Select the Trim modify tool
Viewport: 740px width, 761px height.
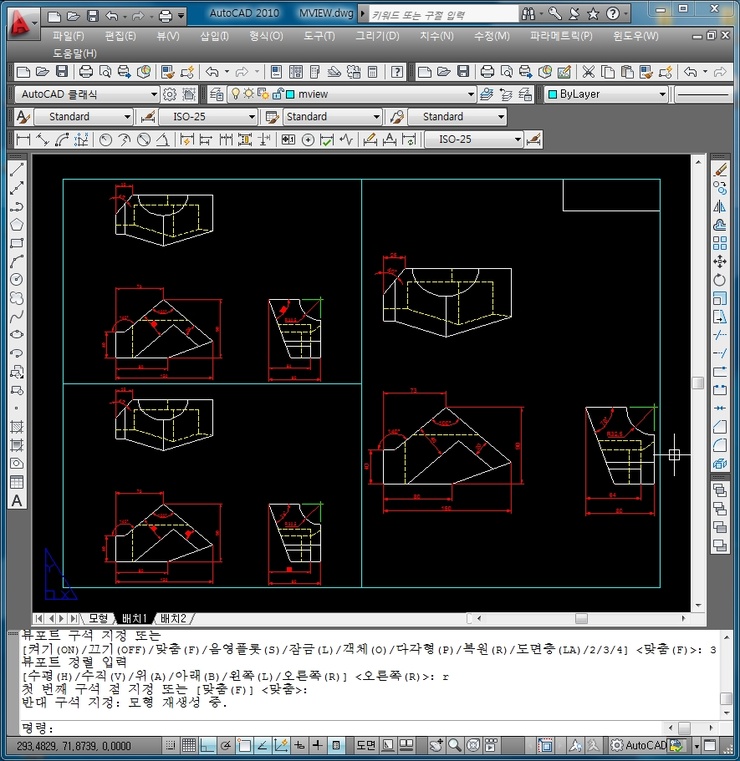tap(720, 335)
